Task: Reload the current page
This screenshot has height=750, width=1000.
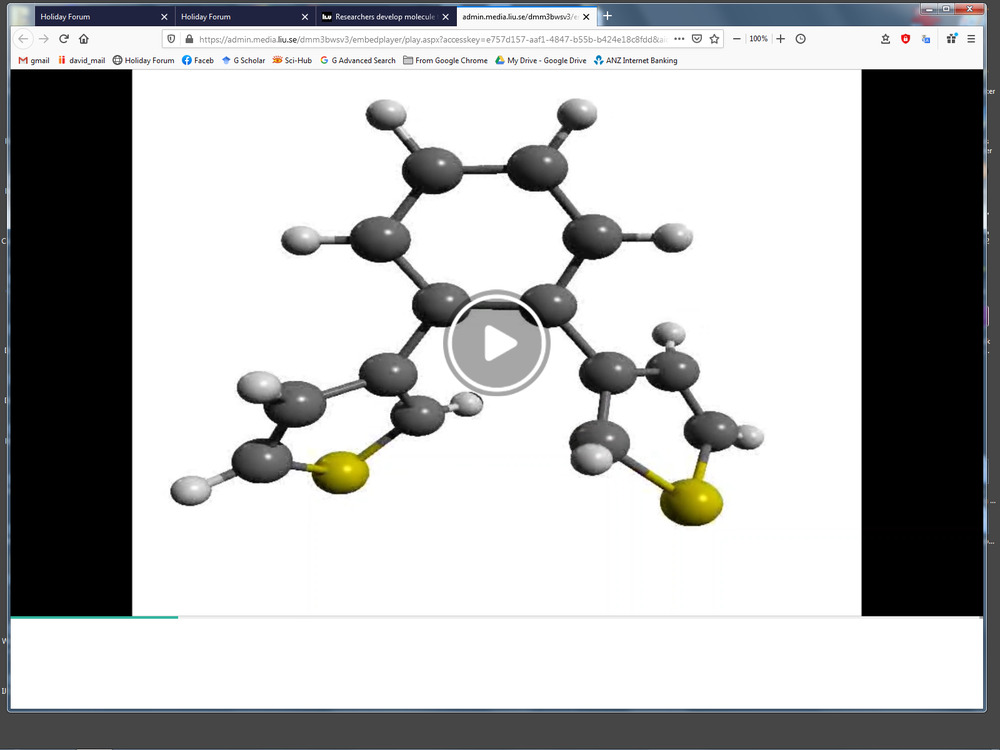Action: click(x=64, y=39)
